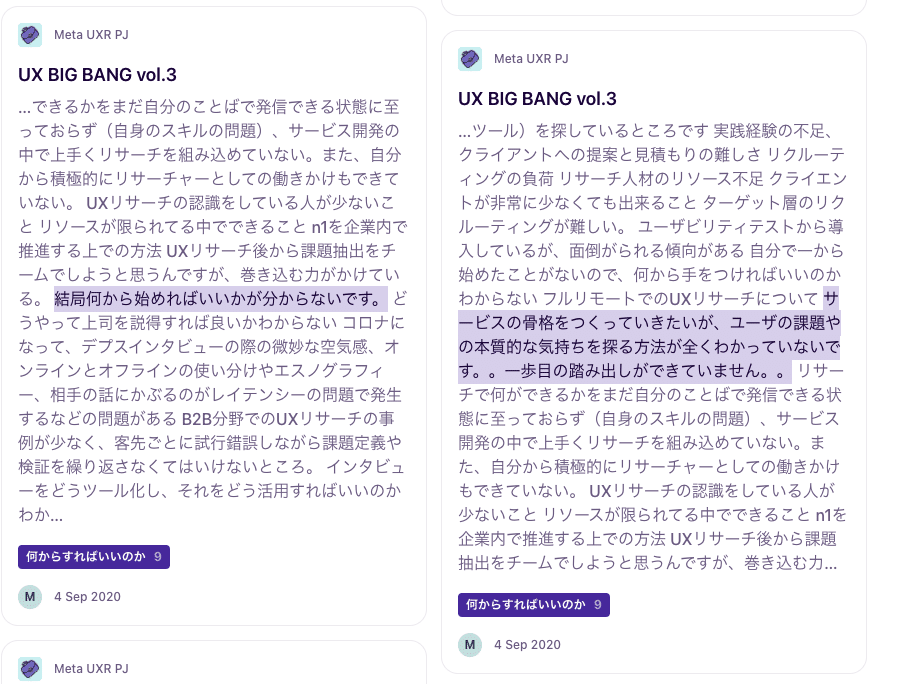
Task: Click the 何からすればいいのか tag in the left card
Action: pos(94,556)
